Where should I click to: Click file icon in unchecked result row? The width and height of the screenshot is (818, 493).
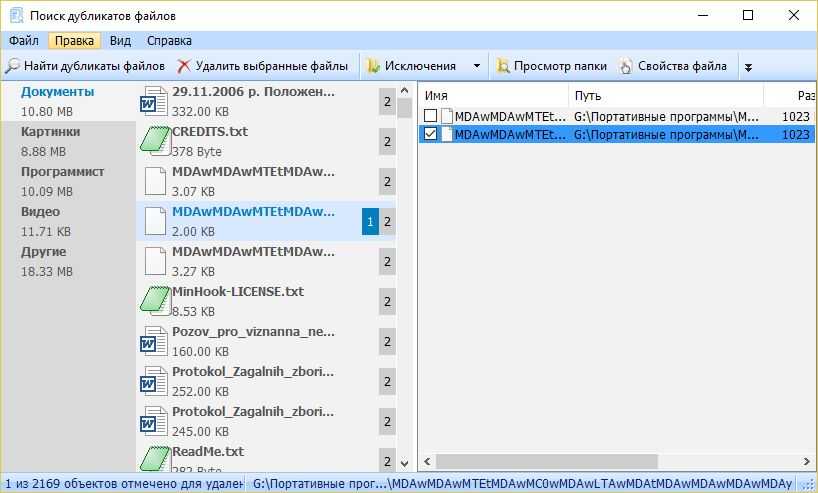pos(447,116)
